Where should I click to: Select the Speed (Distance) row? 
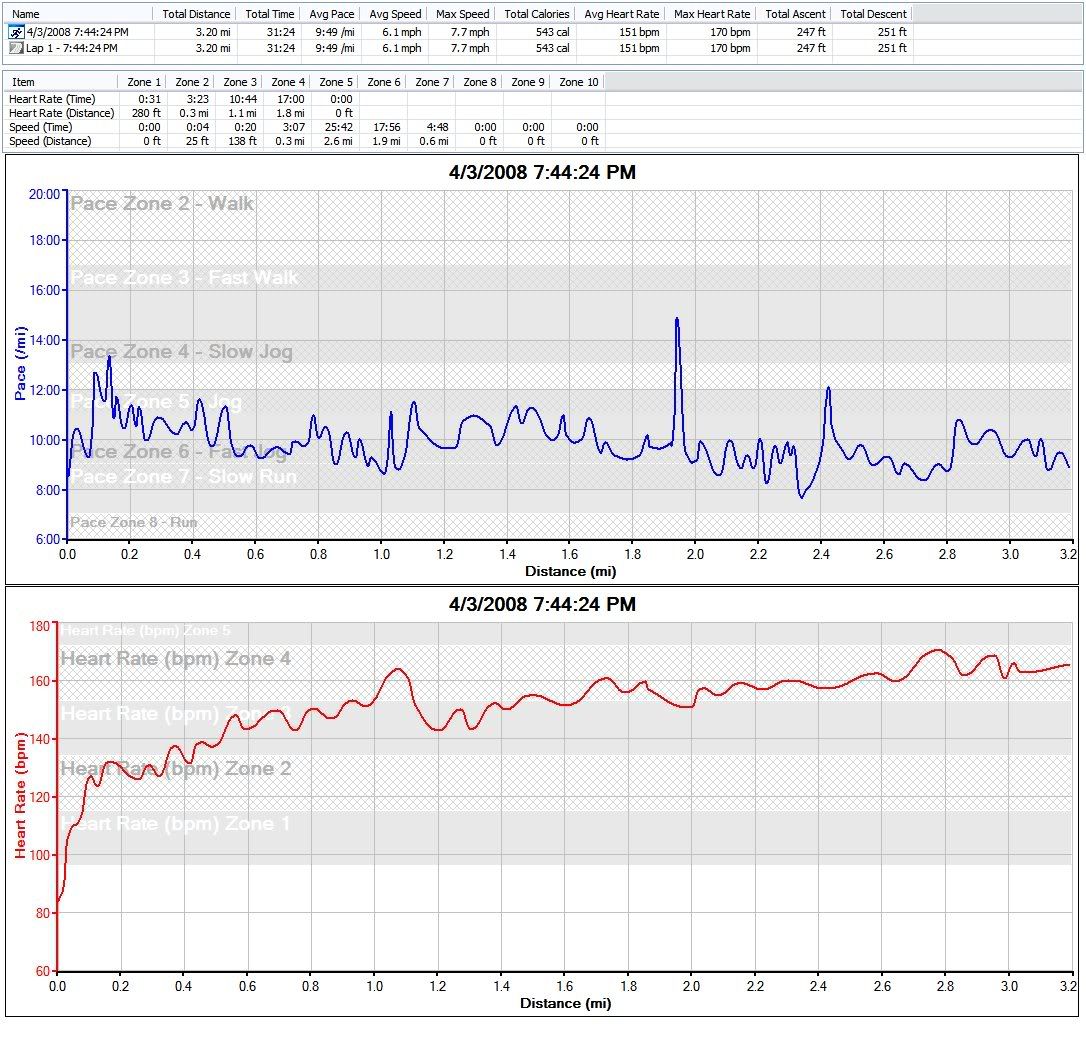point(50,141)
